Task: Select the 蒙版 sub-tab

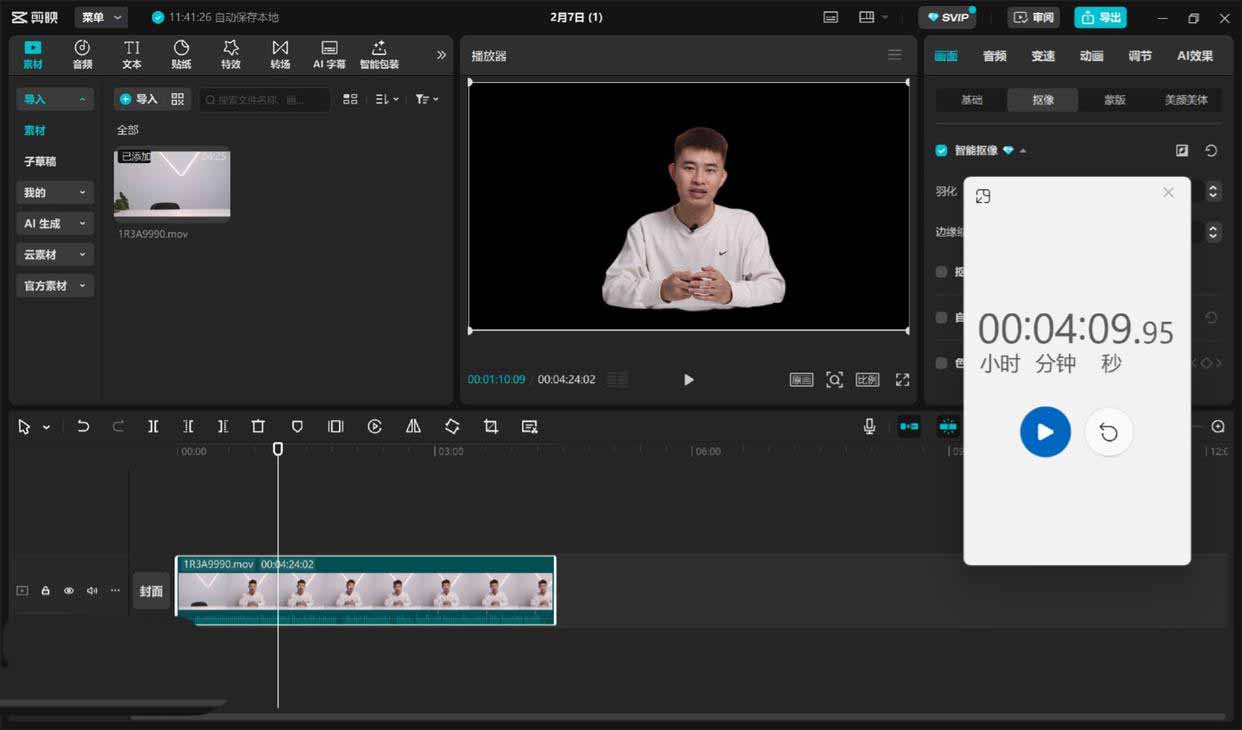Action: (1114, 100)
